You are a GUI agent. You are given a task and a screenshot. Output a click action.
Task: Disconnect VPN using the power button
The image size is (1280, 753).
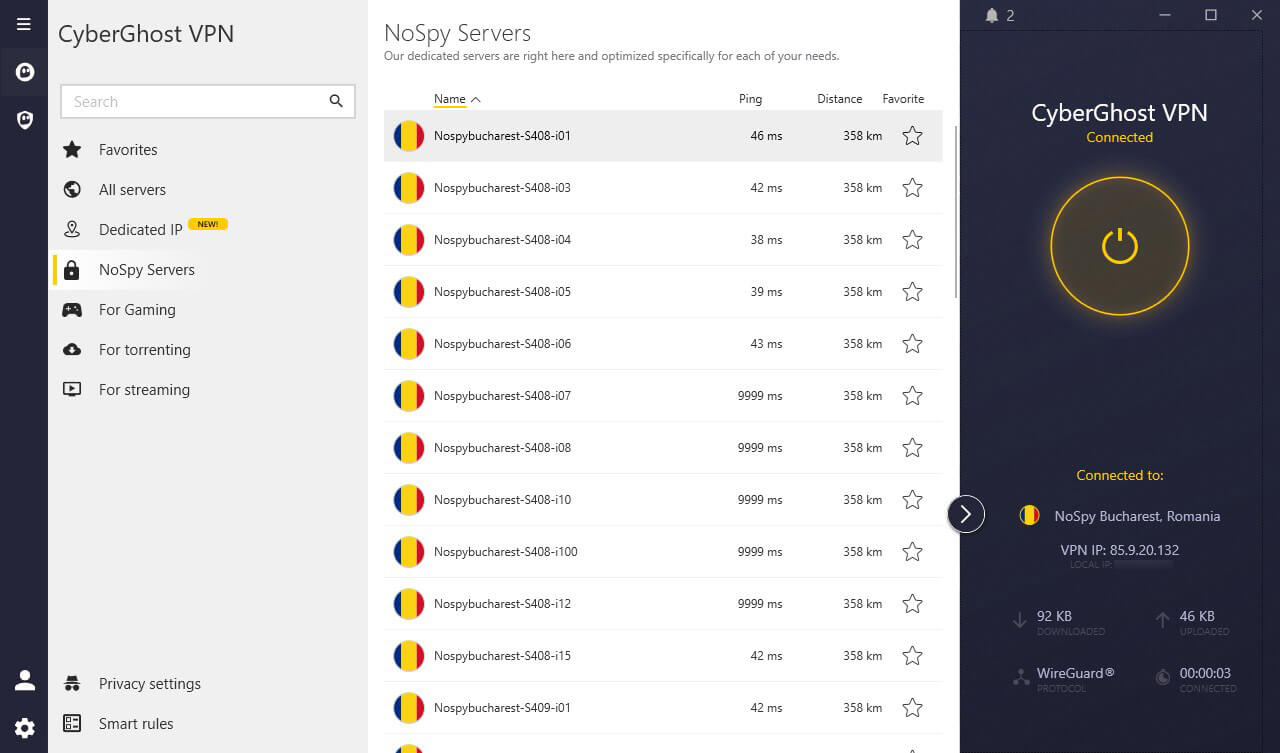pos(1120,245)
